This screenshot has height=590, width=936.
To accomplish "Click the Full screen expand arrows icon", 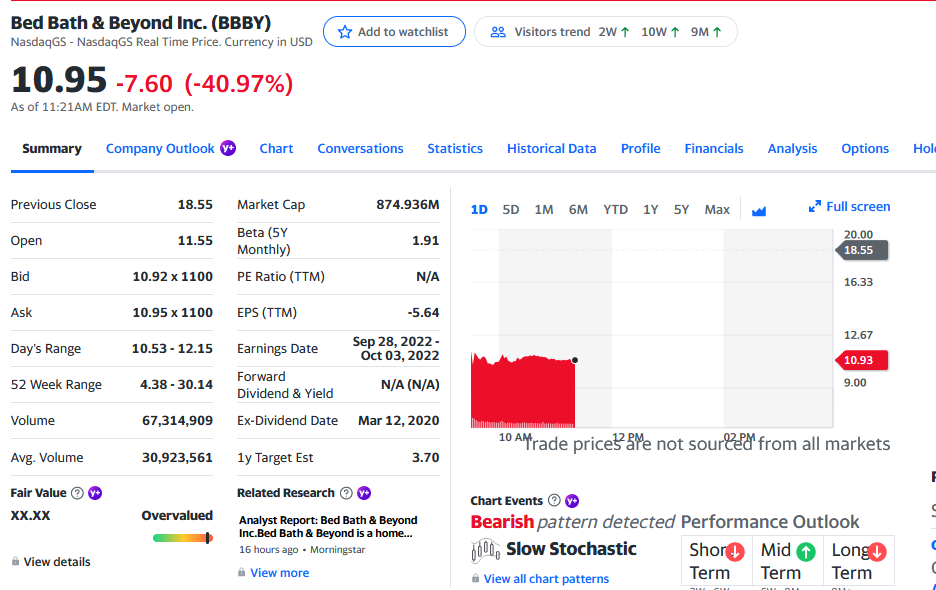I will (814, 207).
